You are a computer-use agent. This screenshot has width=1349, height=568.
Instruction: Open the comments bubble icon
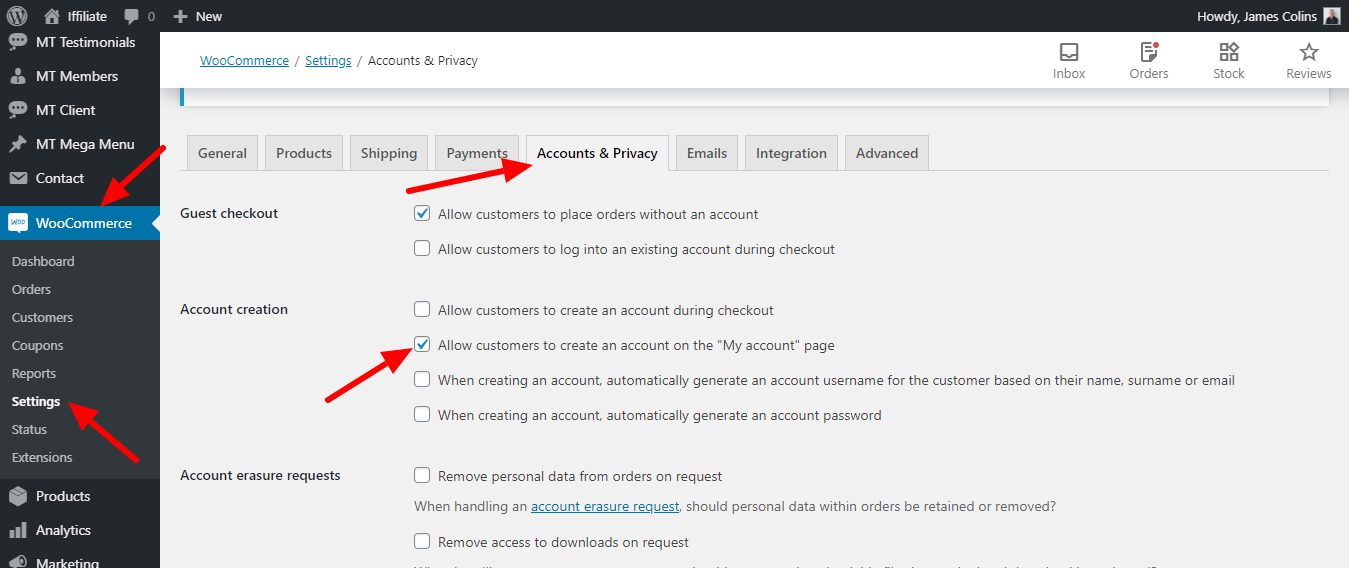(x=132, y=17)
